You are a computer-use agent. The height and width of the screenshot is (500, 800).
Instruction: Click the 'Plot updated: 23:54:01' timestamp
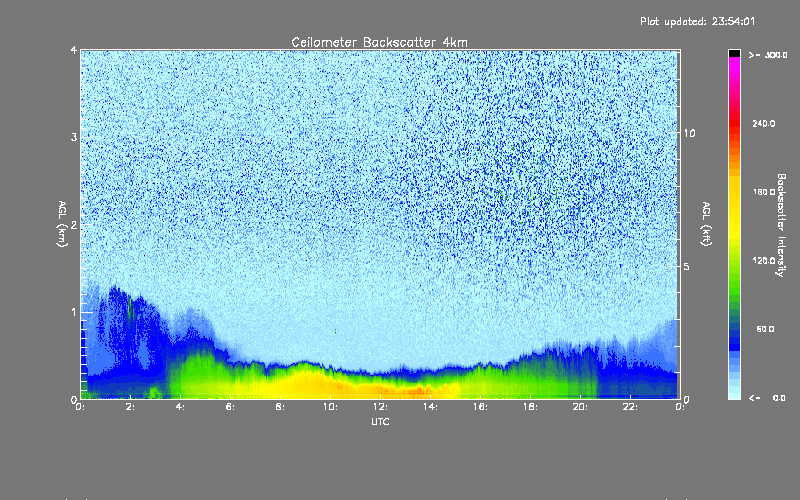coord(697,21)
